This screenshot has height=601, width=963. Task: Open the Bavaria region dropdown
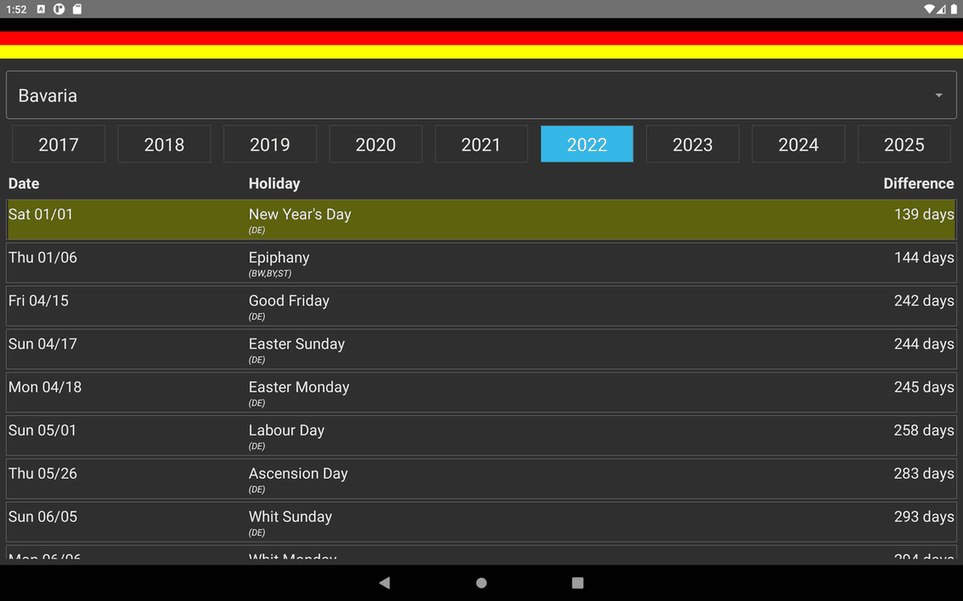coord(481,95)
